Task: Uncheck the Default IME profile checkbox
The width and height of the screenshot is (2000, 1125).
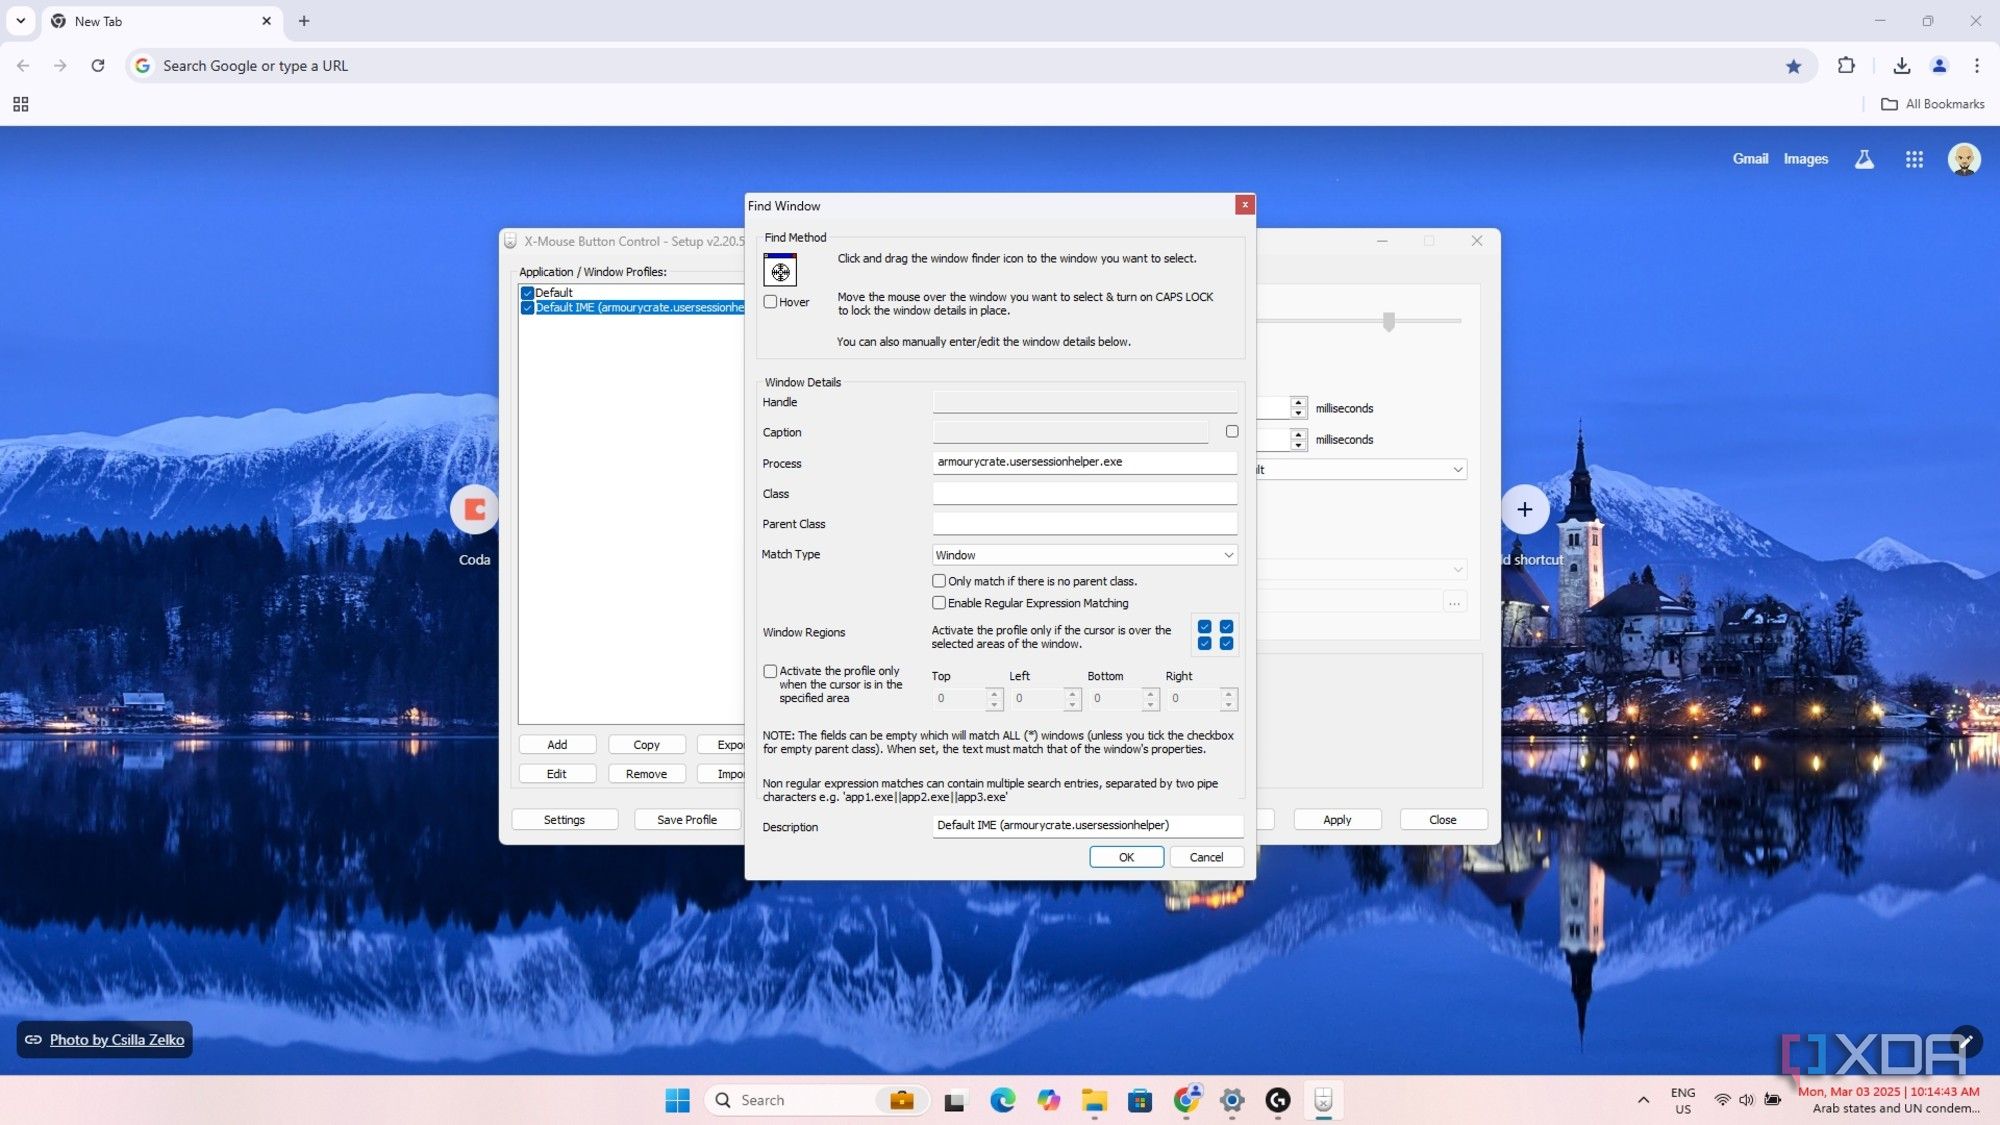Action: [527, 308]
